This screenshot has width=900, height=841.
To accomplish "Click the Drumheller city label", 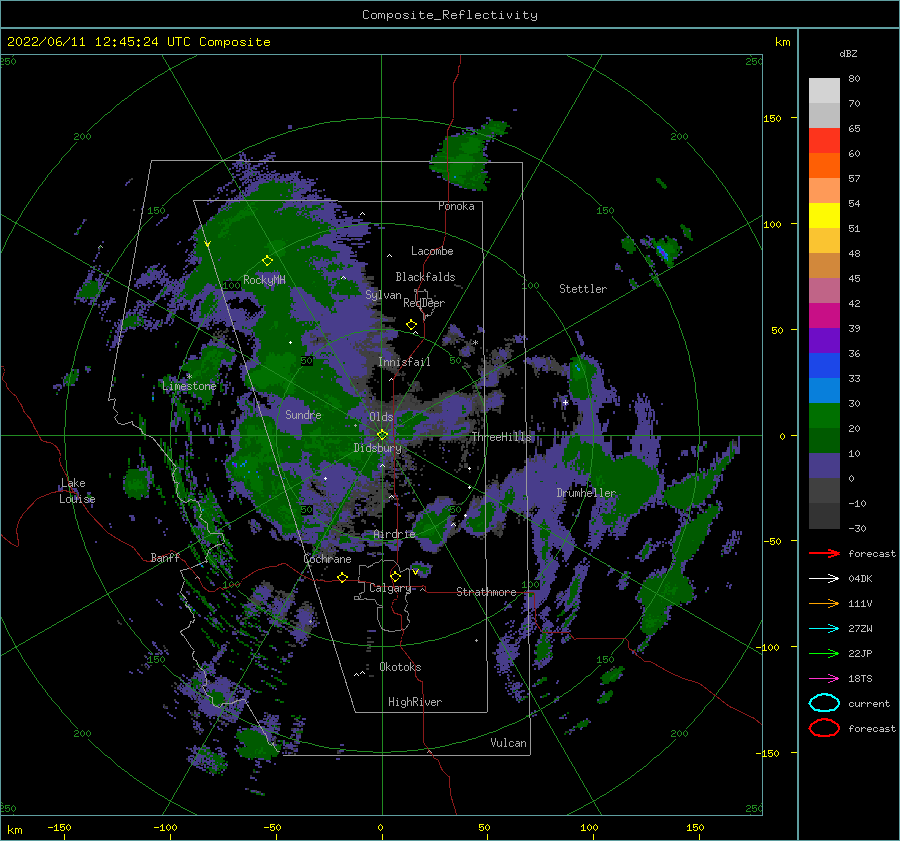I will (586, 493).
